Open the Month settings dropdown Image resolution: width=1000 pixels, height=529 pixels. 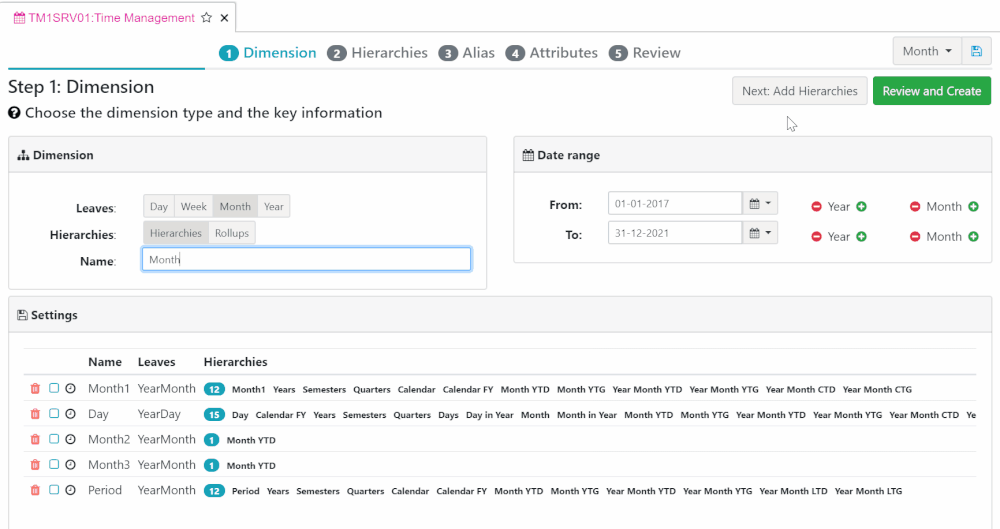pyautogui.click(x=926, y=52)
